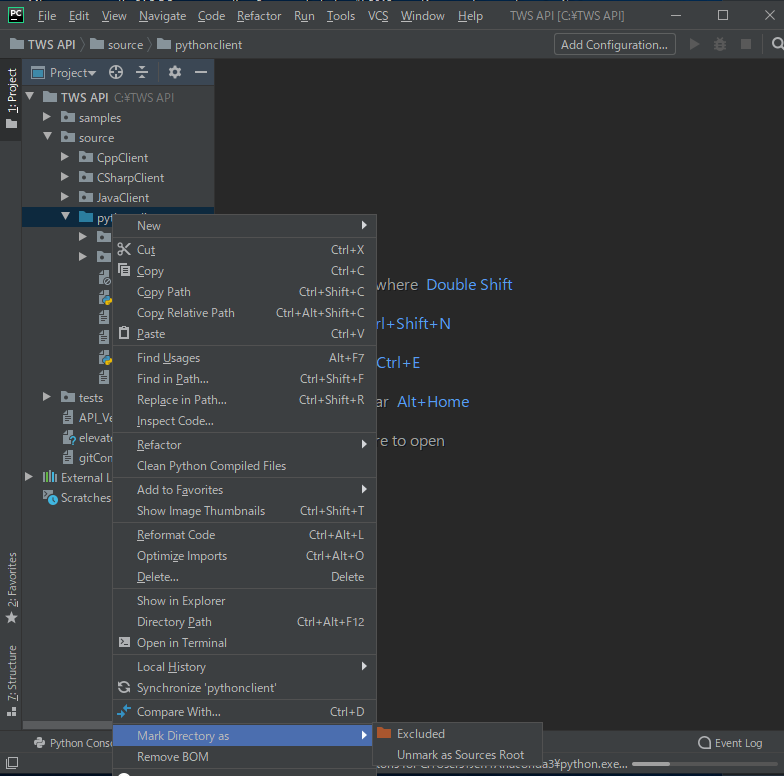The height and width of the screenshot is (776, 784).
Task: Expand External Libraries node
Action: (29, 476)
